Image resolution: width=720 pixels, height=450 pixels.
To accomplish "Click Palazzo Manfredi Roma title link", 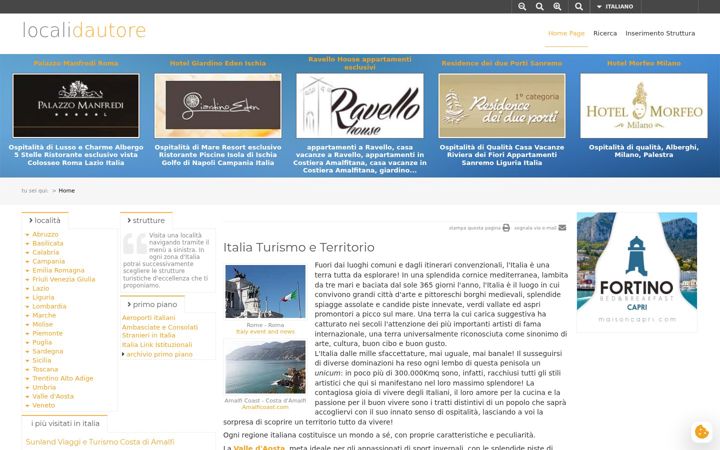I will coord(76,63).
